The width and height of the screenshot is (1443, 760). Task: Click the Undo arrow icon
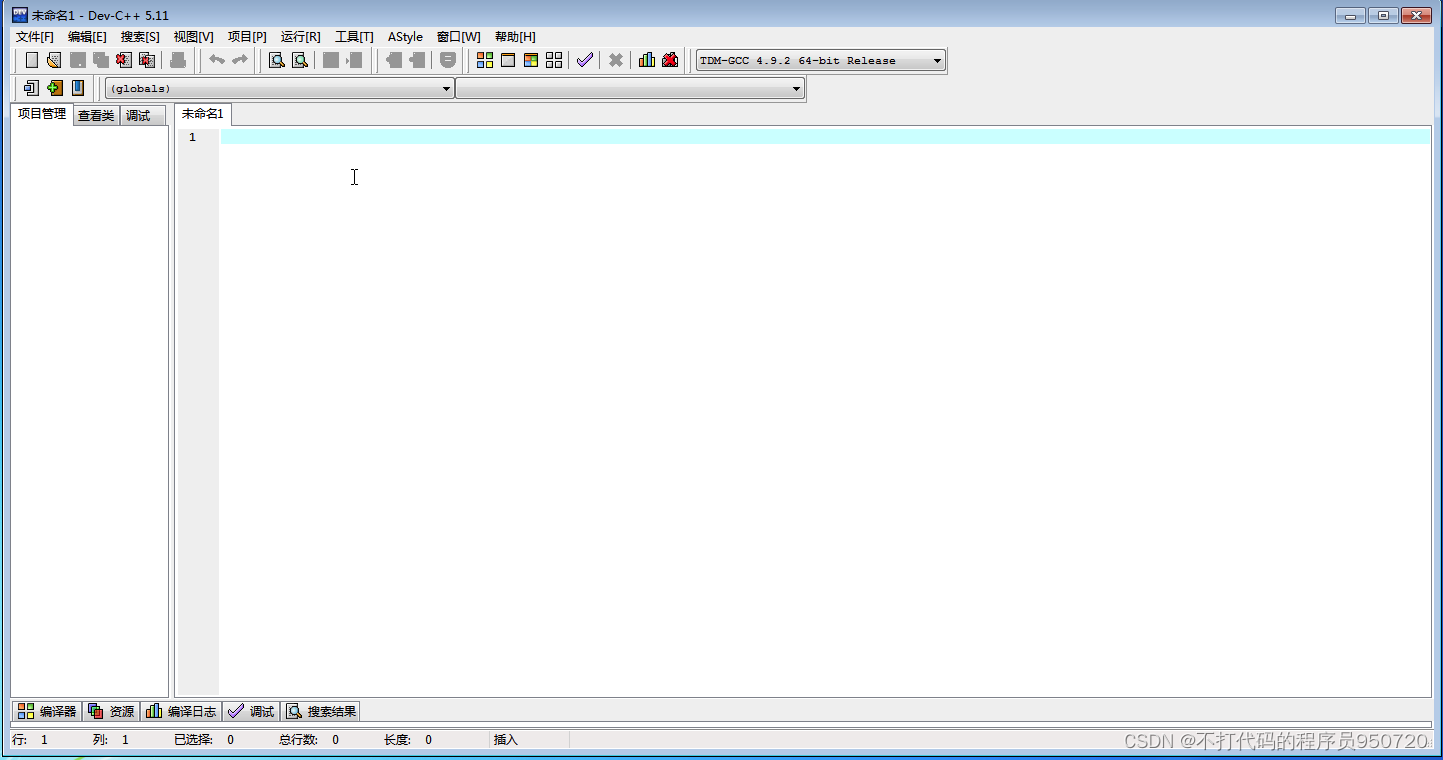[216, 60]
